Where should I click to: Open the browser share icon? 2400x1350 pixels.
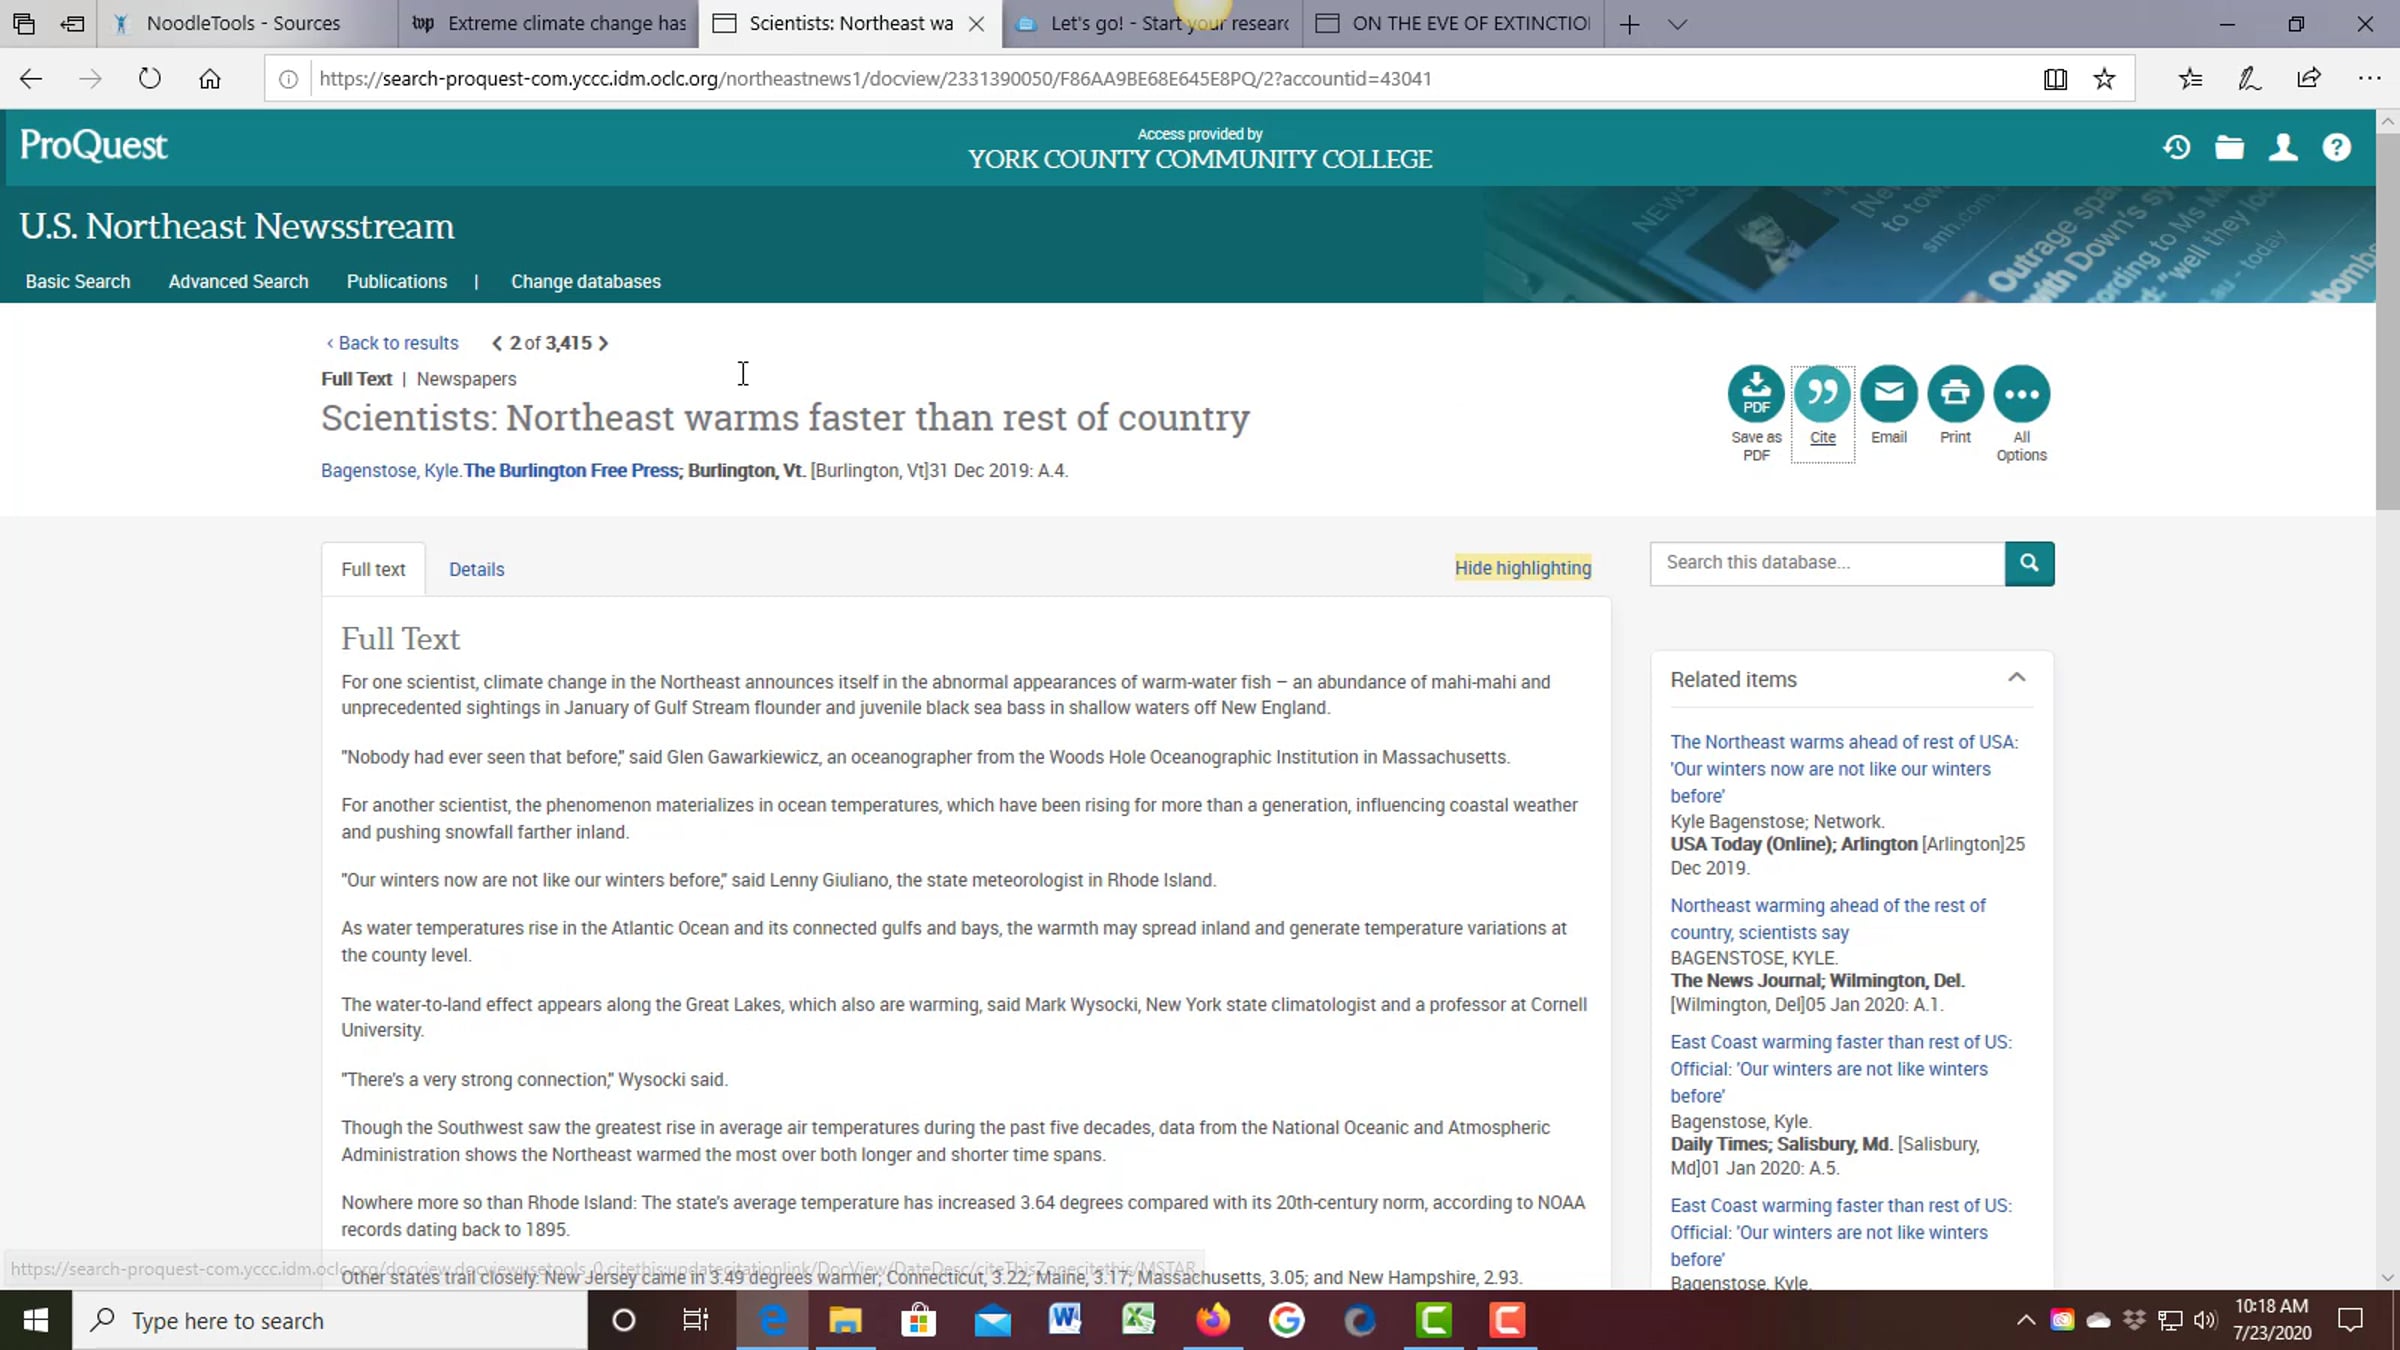pyautogui.click(x=2309, y=79)
